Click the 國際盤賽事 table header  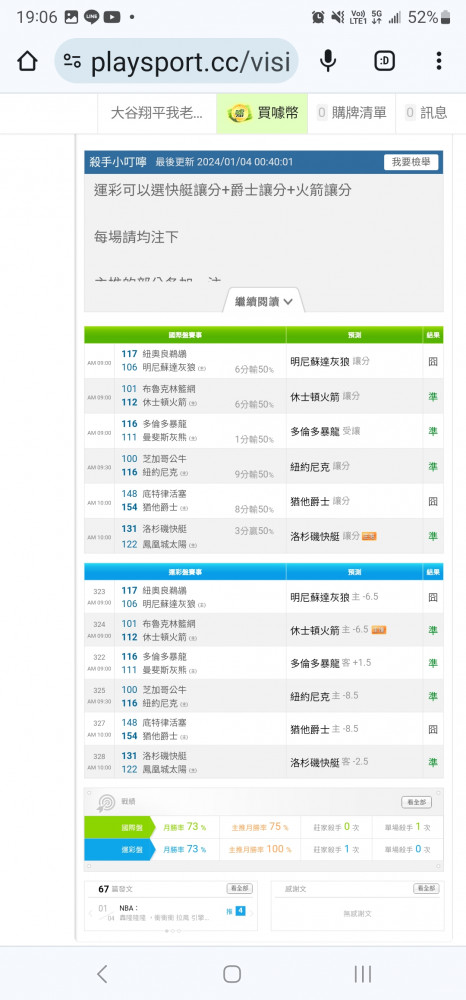(186, 335)
